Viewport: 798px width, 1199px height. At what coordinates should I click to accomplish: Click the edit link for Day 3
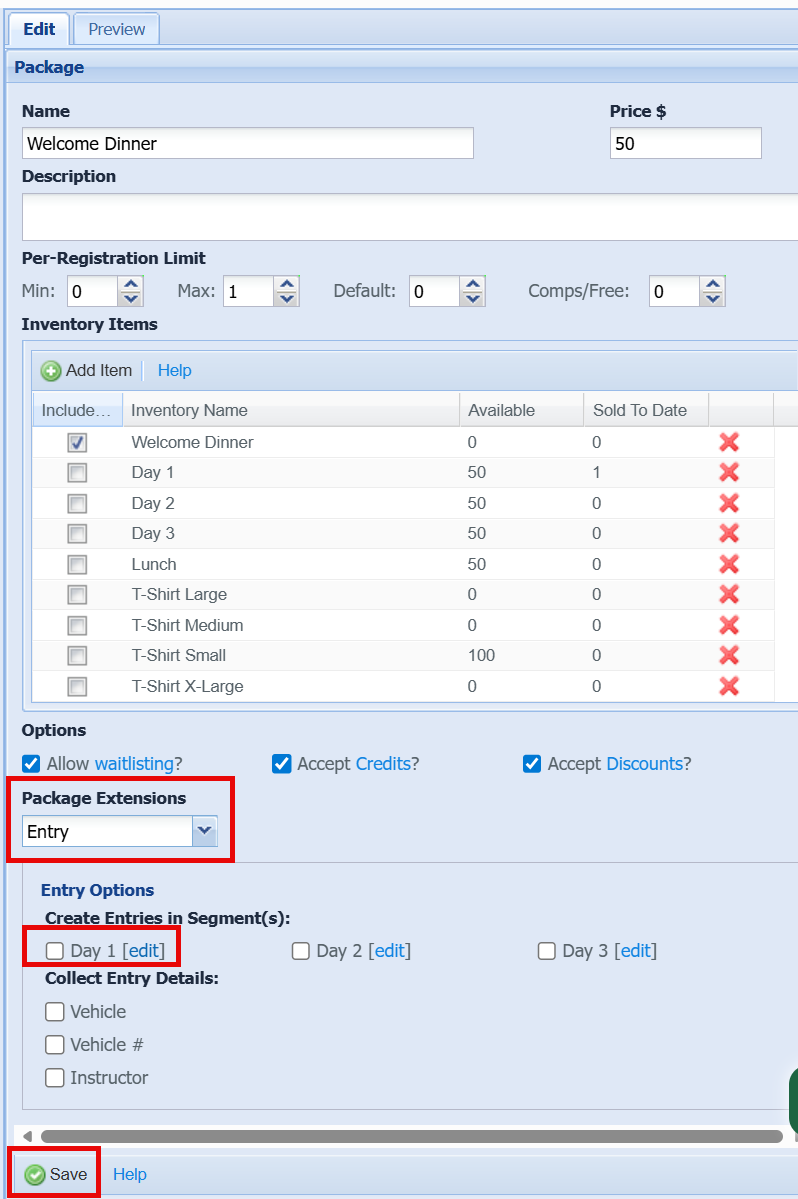pos(635,951)
